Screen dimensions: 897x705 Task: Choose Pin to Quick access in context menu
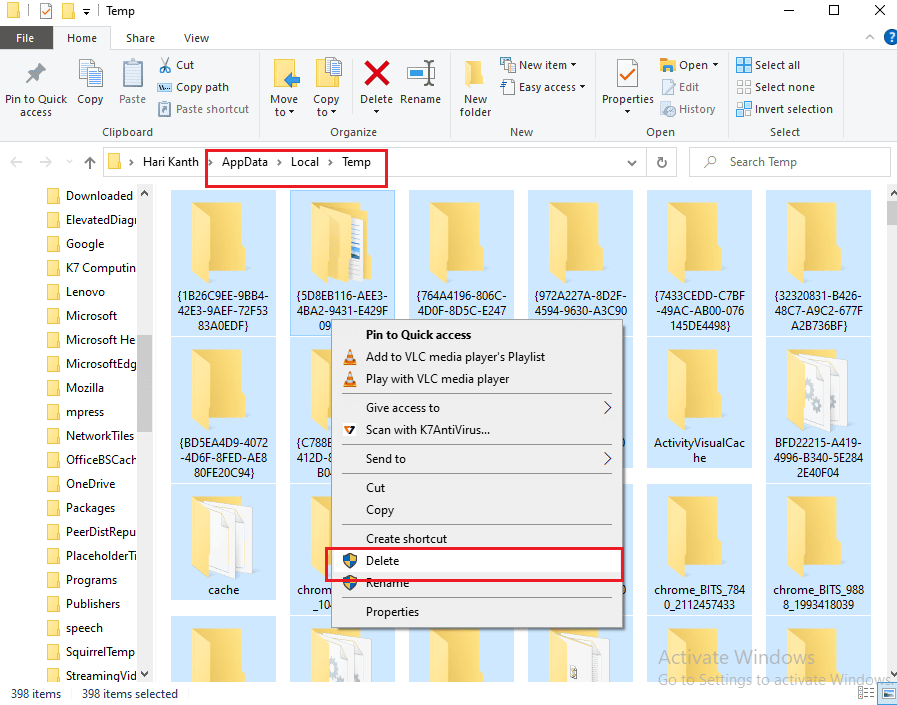point(477,335)
